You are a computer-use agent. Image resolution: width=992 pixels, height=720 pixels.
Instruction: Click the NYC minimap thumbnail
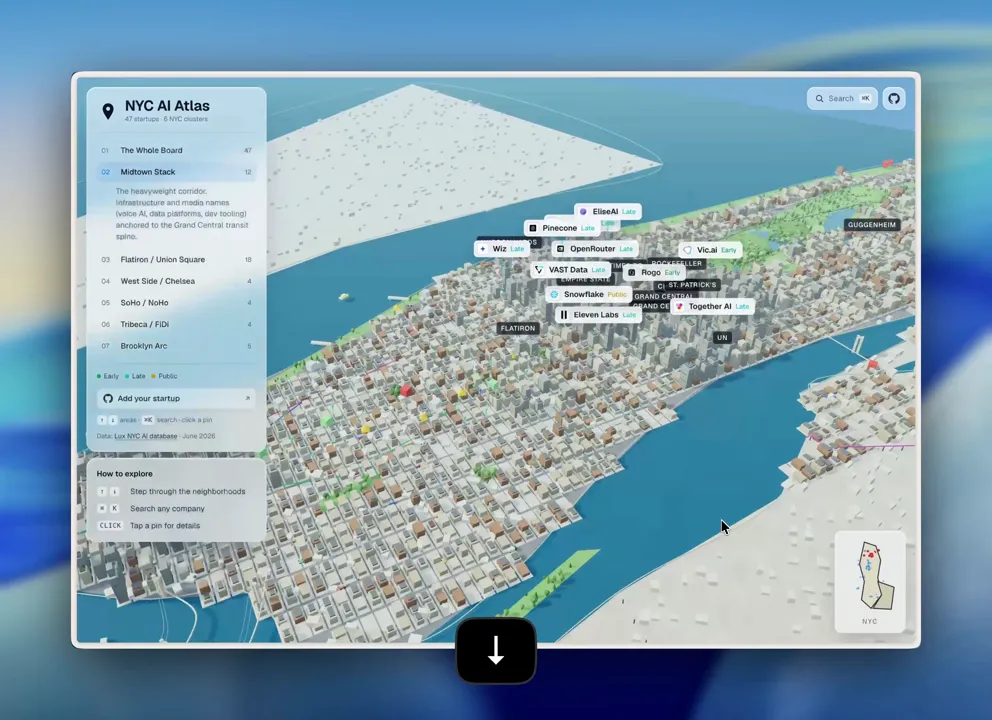870,581
